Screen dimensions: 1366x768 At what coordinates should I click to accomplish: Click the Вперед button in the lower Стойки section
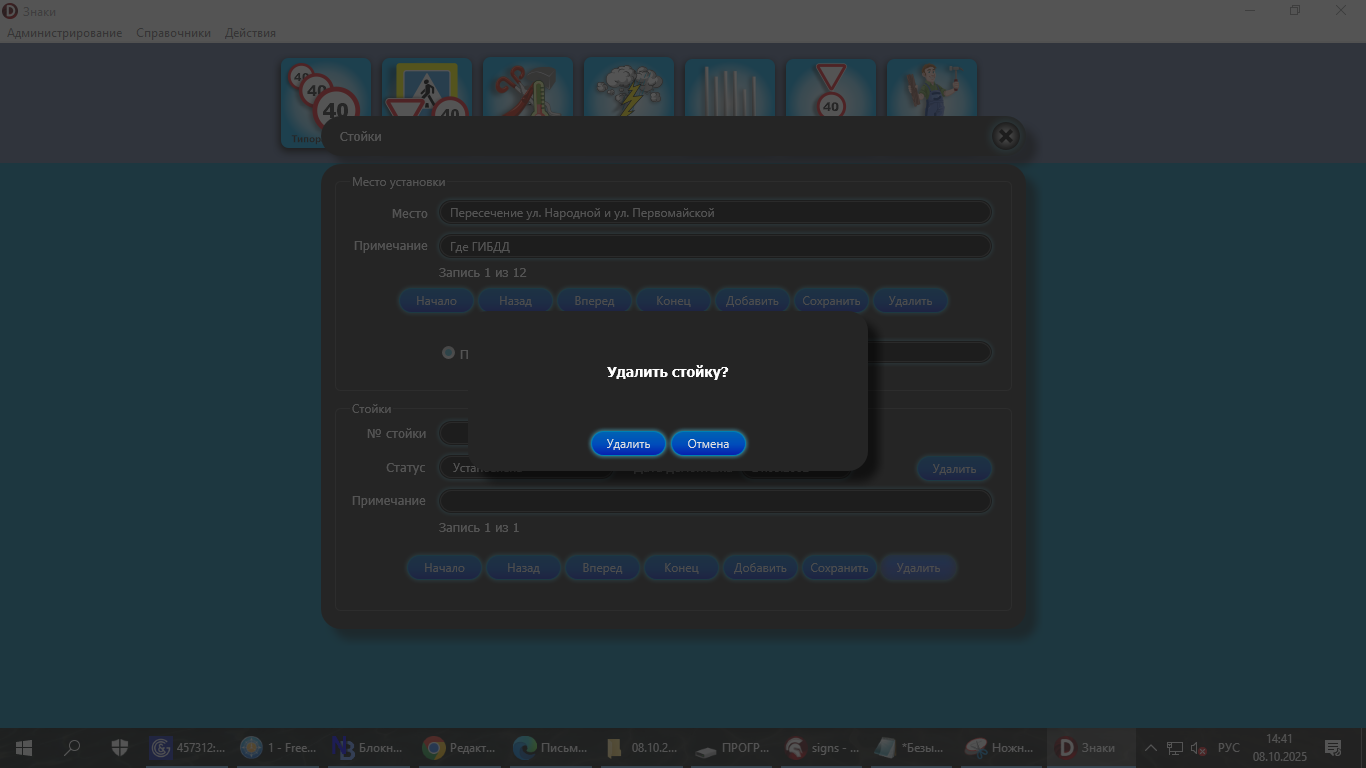click(602, 568)
